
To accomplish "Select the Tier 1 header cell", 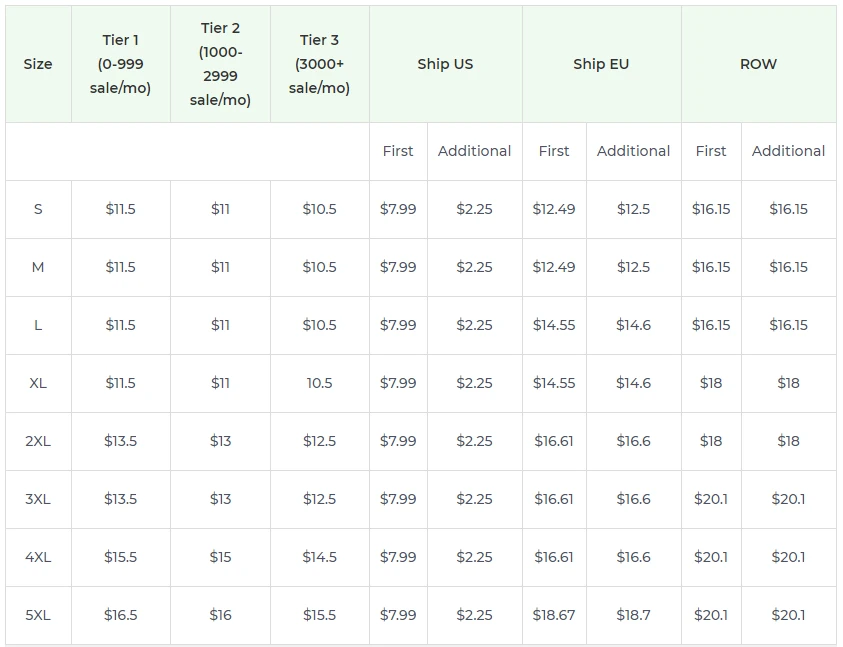I will point(120,63).
